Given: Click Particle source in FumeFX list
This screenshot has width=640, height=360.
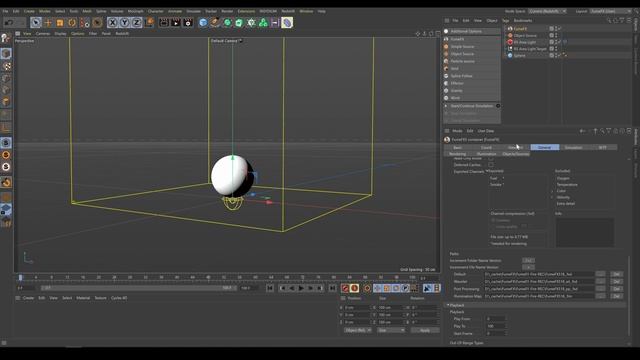Looking at the screenshot, I should click(x=472, y=61).
